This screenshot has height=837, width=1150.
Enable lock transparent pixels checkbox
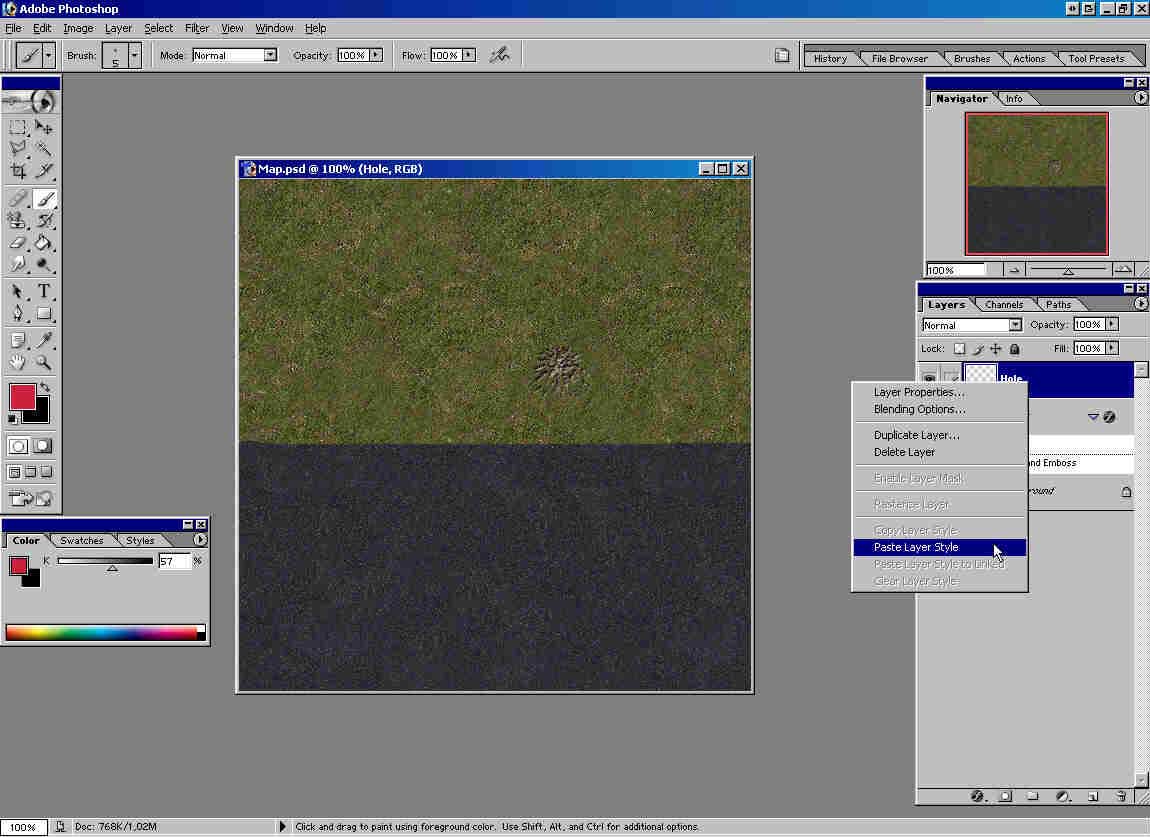click(x=959, y=349)
